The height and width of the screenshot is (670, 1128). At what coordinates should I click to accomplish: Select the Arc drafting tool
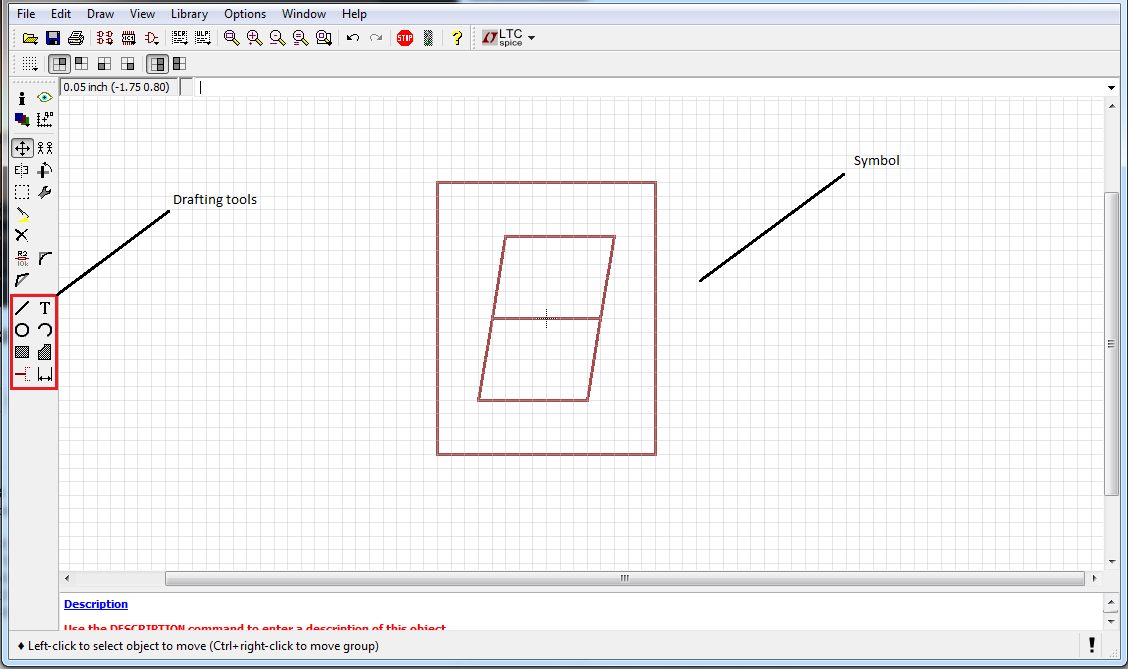point(44,330)
